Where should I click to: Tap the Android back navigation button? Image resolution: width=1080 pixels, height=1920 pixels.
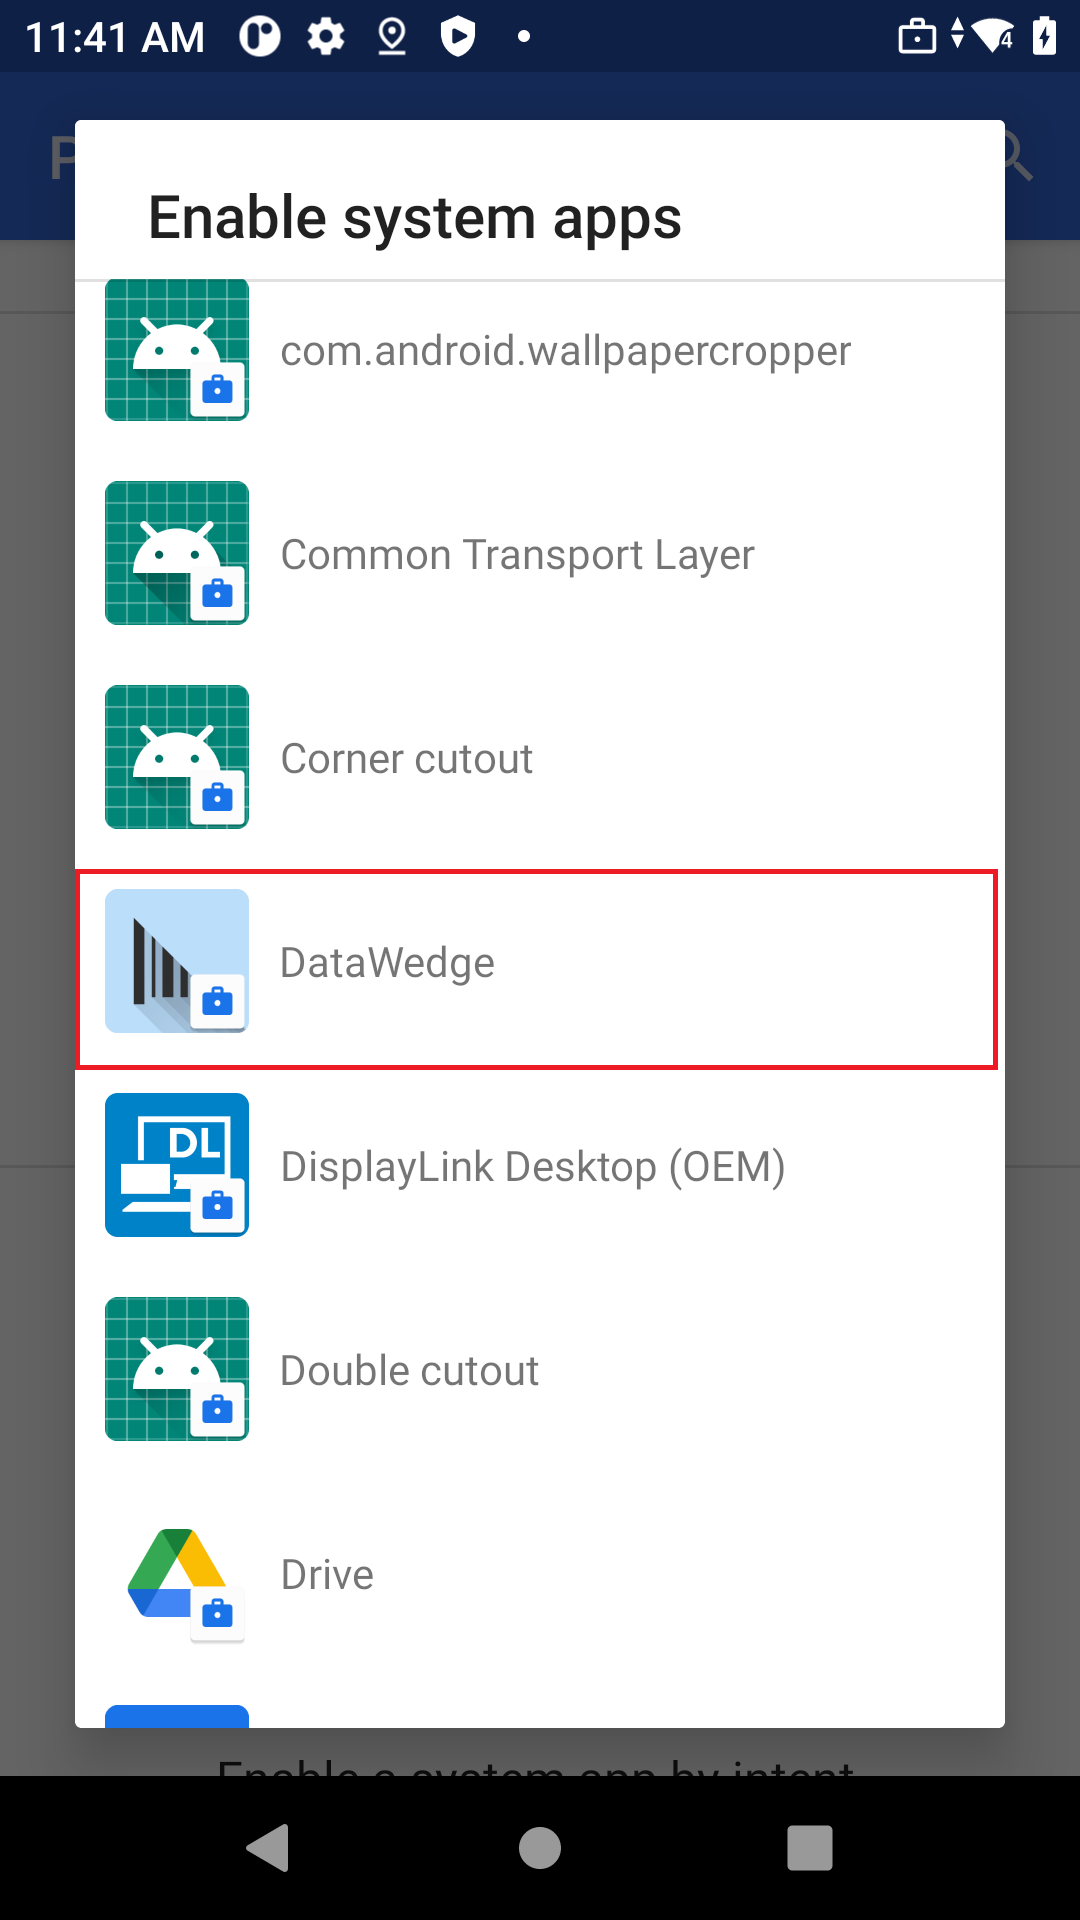click(268, 1847)
